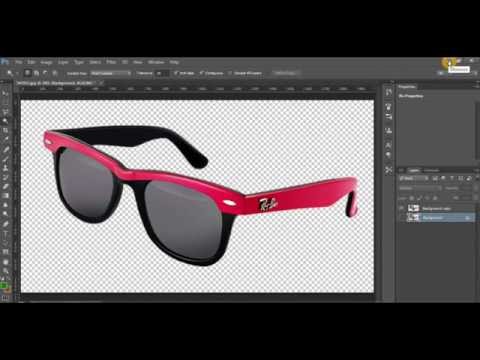Toggle the Contiguous checkbox
Viewport: 480px width, 360px height.
pos(201,73)
